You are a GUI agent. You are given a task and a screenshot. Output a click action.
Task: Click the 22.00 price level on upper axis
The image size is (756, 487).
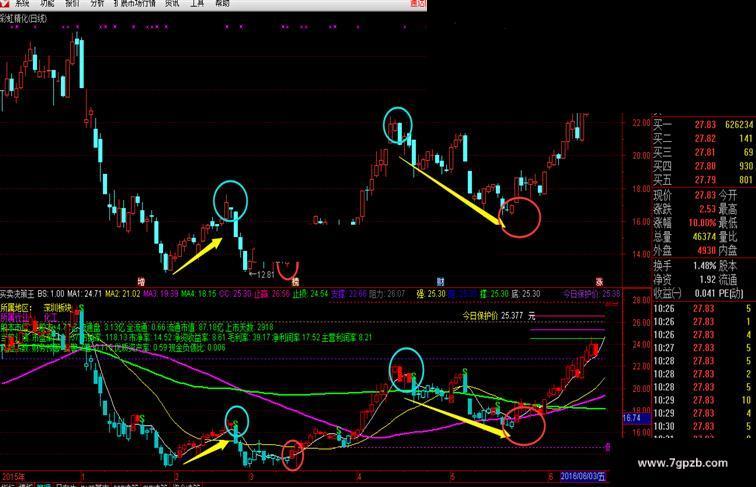click(641, 123)
